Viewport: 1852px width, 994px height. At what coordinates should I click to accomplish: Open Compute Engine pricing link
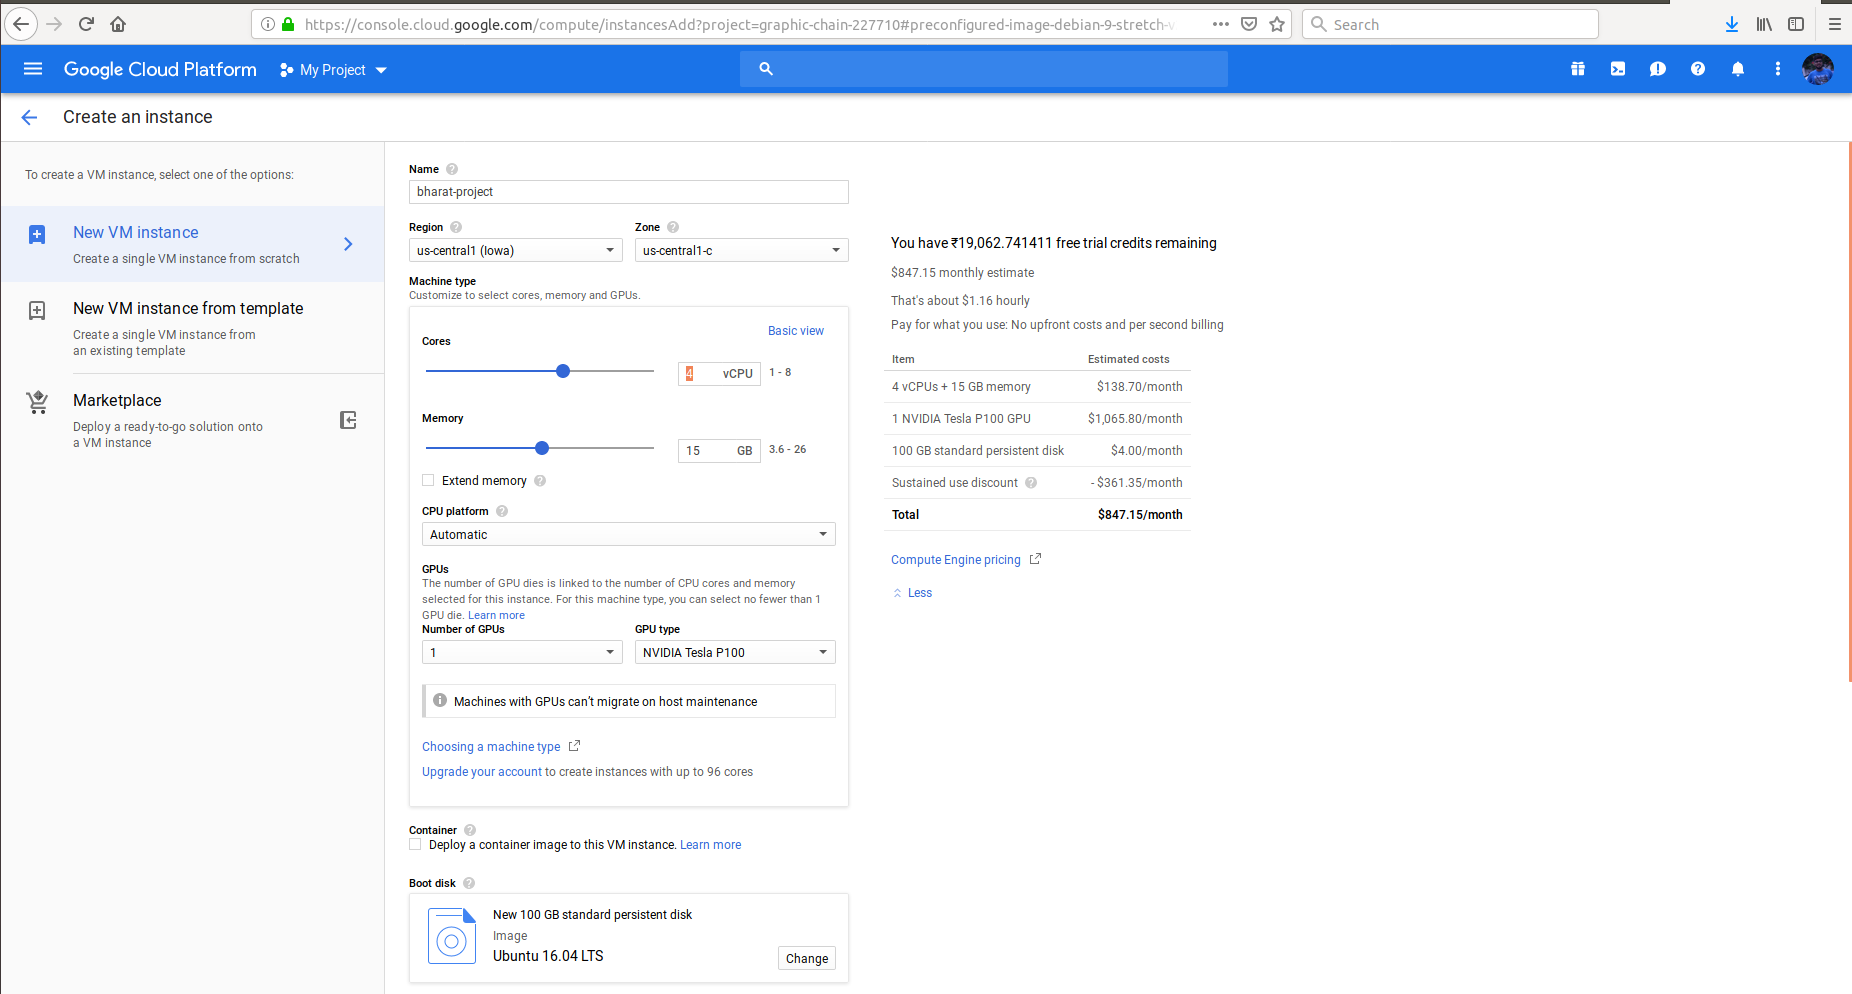[956, 560]
